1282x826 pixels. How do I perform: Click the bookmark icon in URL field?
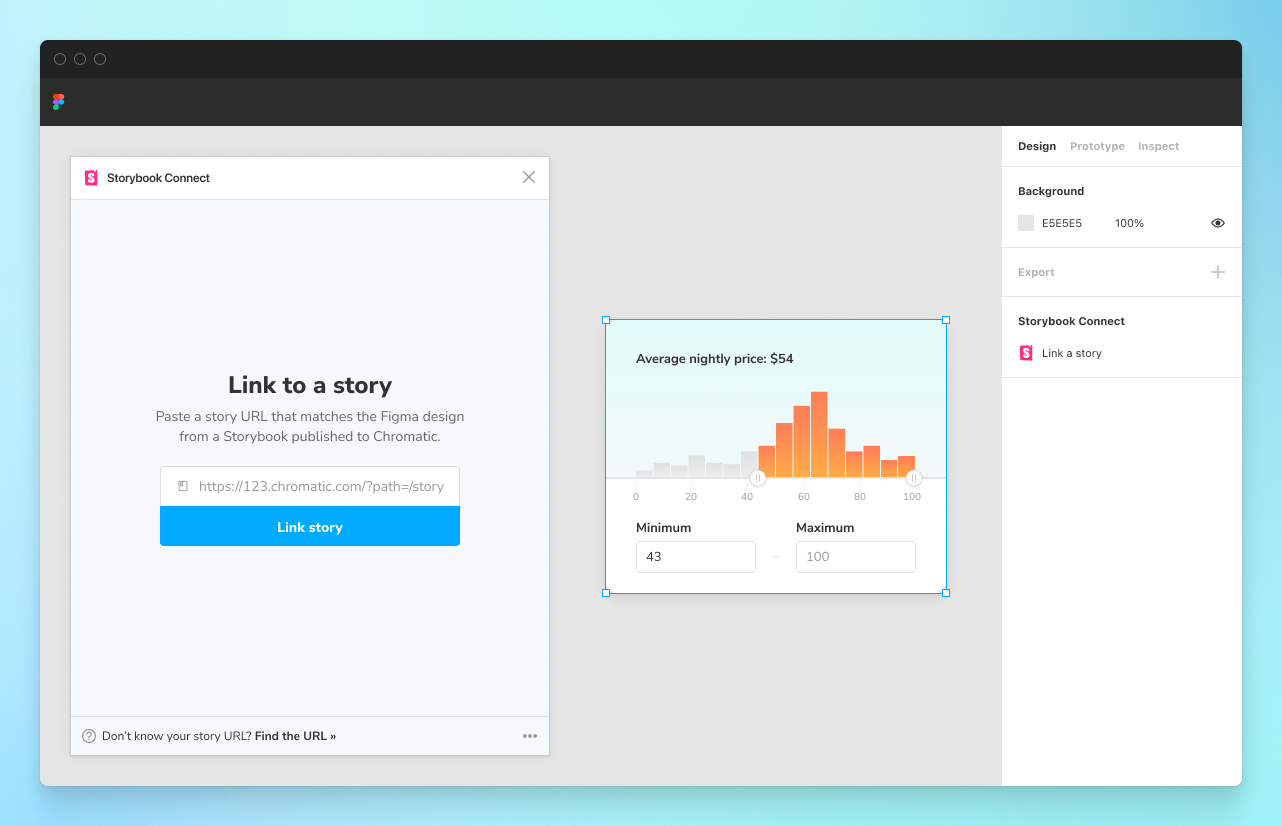(x=183, y=486)
